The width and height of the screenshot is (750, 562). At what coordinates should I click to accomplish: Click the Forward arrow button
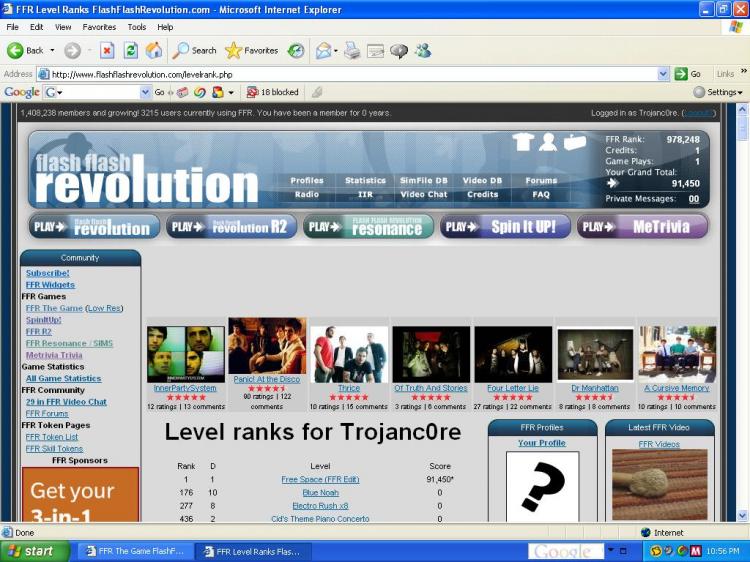(x=72, y=50)
